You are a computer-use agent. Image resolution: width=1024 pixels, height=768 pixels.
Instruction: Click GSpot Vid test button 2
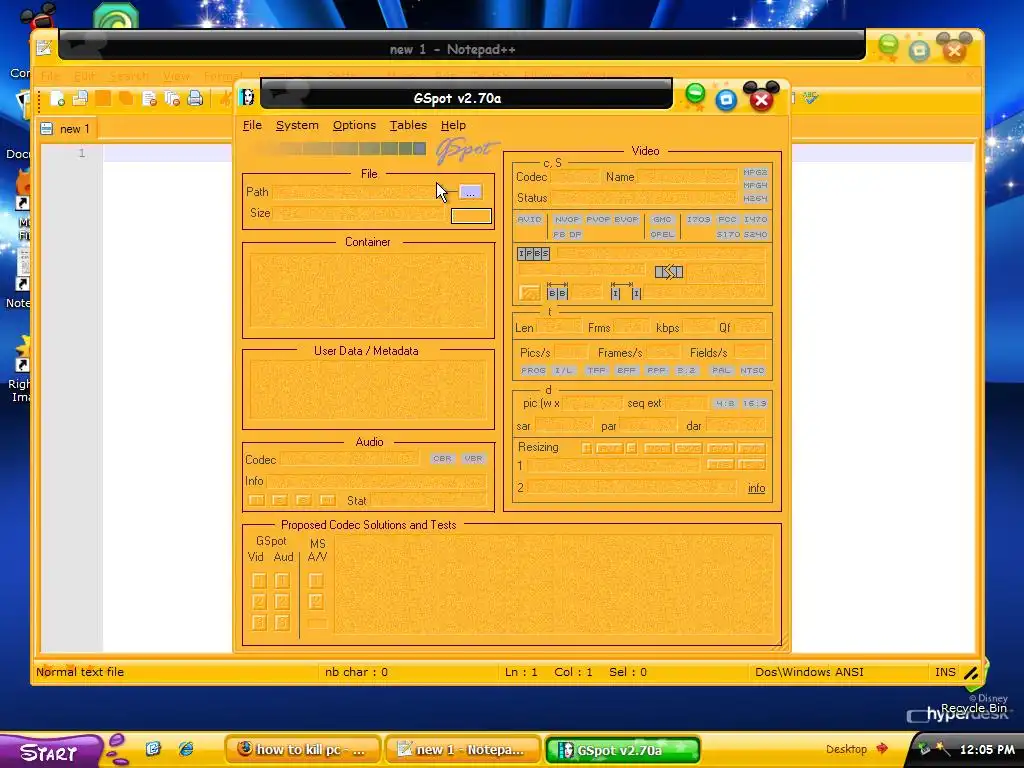pos(259,601)
